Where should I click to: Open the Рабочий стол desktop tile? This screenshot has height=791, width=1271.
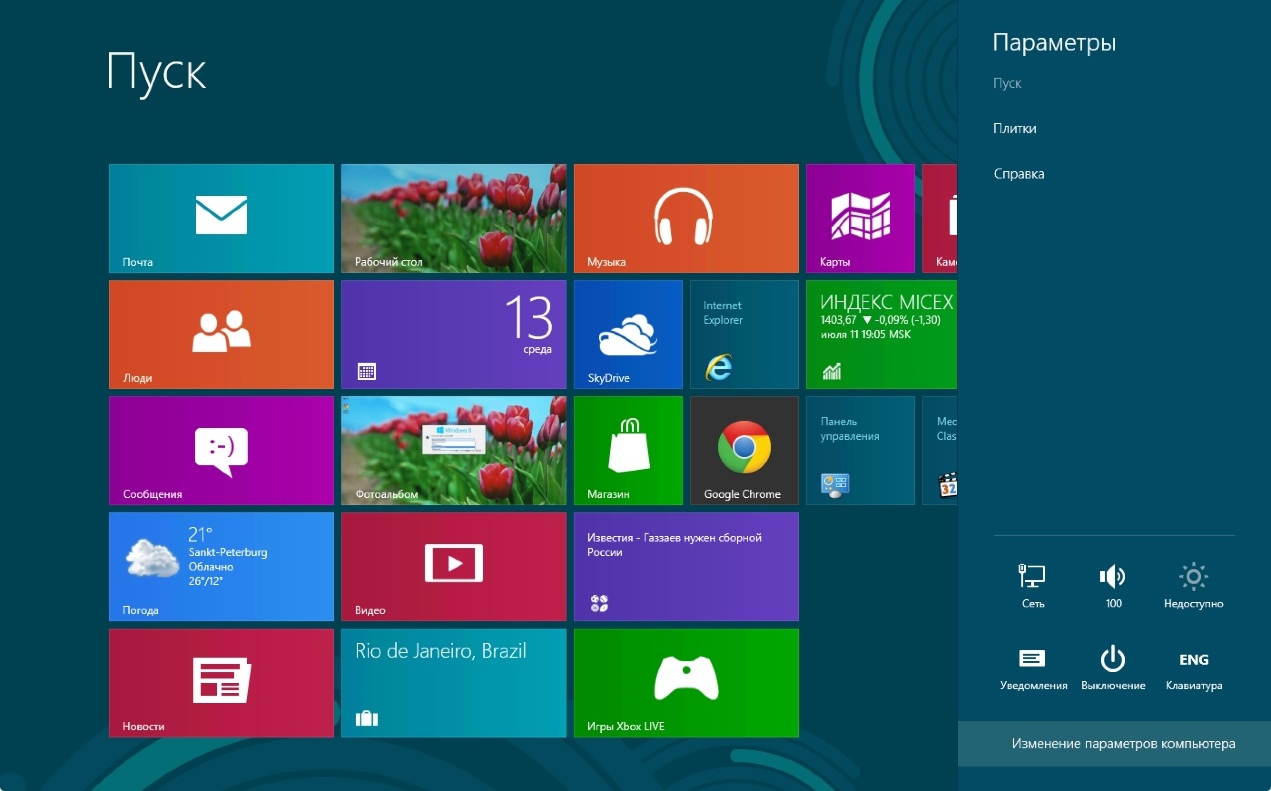(453, 218)
